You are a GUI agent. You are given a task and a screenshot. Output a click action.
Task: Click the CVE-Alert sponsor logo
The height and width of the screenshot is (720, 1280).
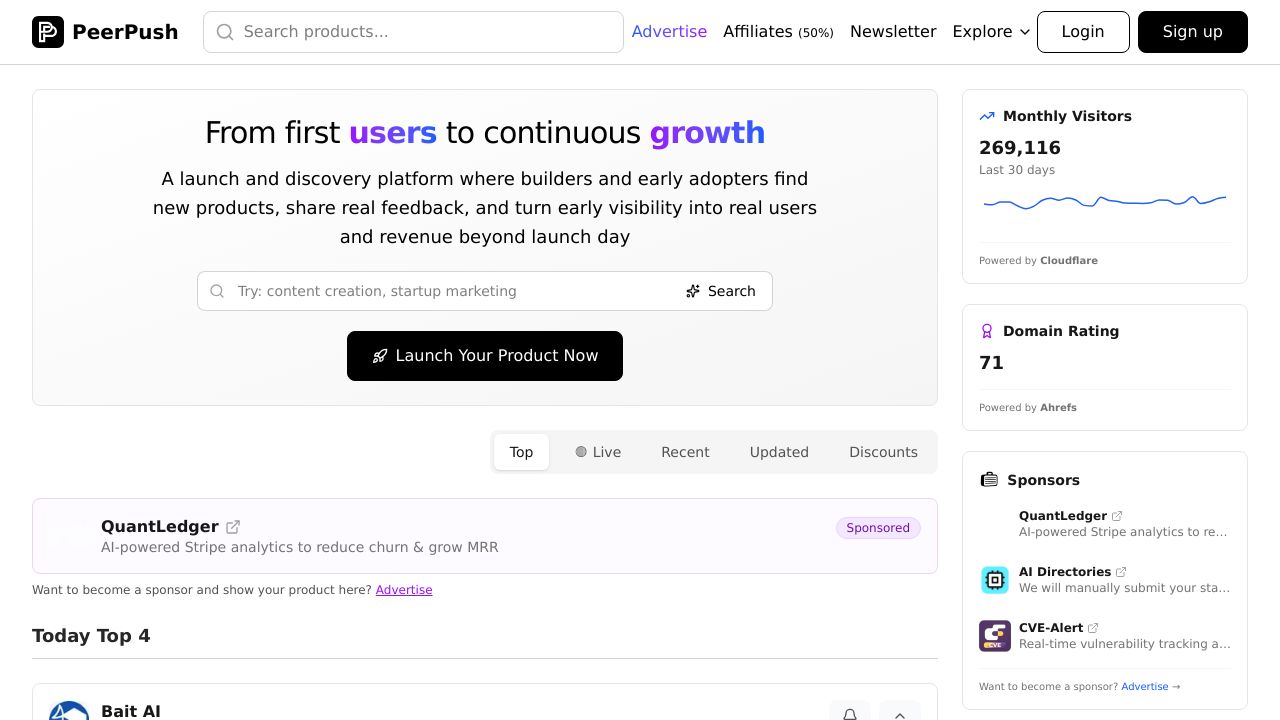[x=995, y=636]
